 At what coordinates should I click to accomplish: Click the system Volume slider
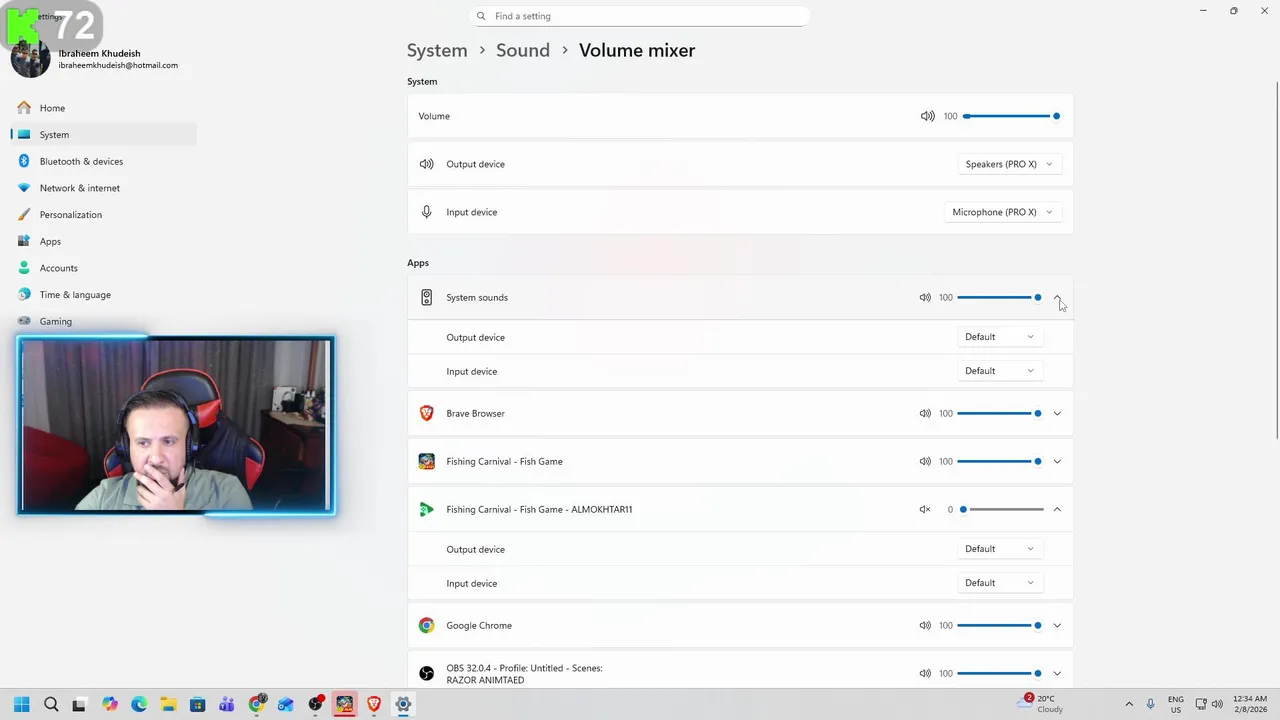coord(1011,116)
